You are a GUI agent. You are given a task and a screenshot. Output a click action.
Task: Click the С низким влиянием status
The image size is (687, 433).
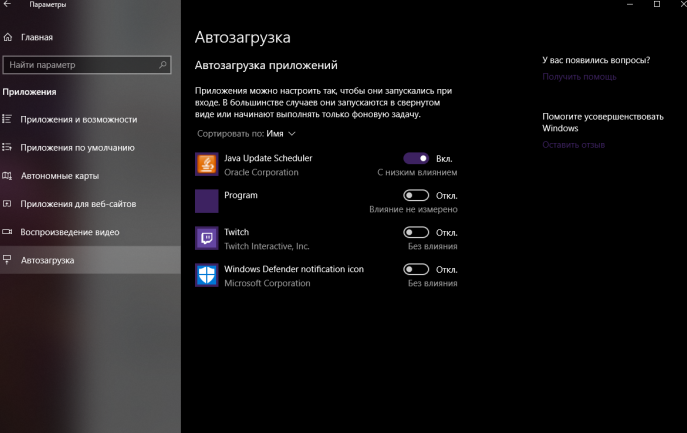(417, 172)
